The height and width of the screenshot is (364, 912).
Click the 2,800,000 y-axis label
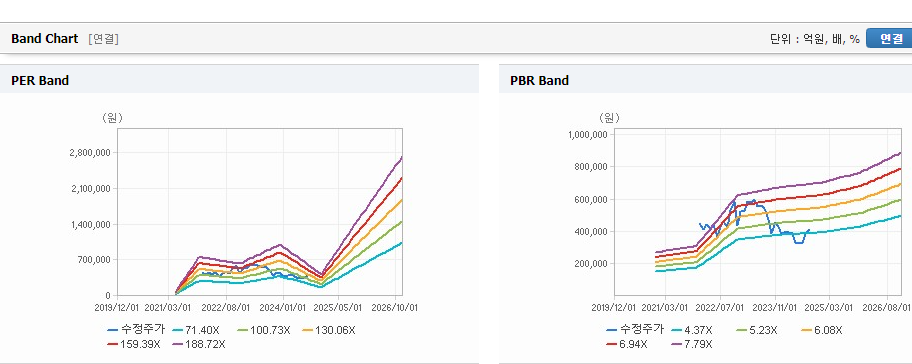coord(90,153)
